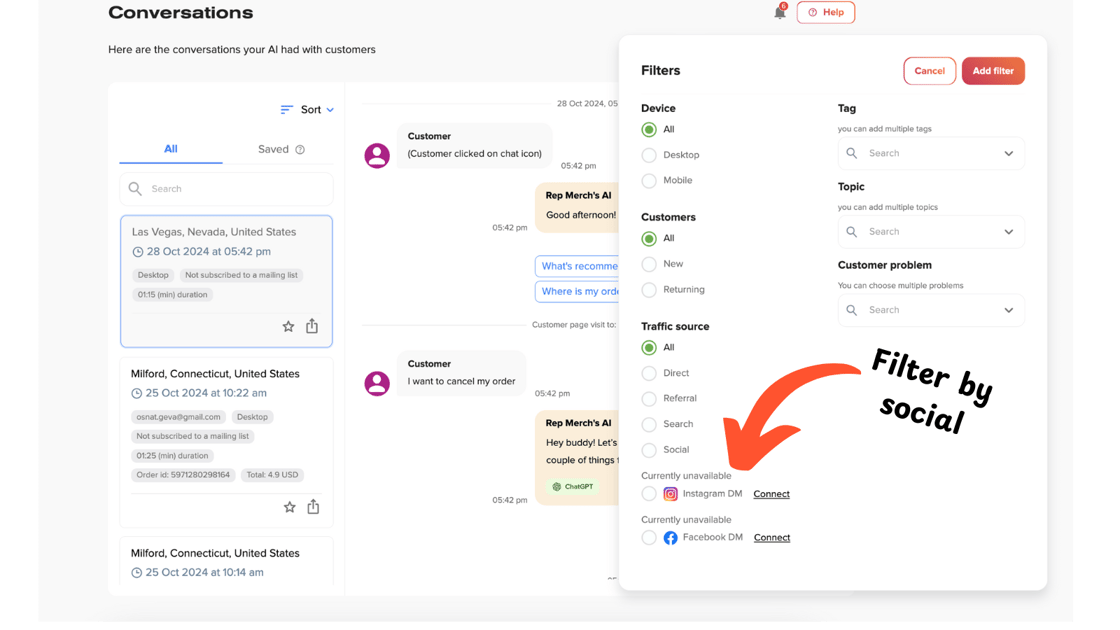The image size is (1120, 630).
Task: Select Social traffic source
Action: pos(649,450)
